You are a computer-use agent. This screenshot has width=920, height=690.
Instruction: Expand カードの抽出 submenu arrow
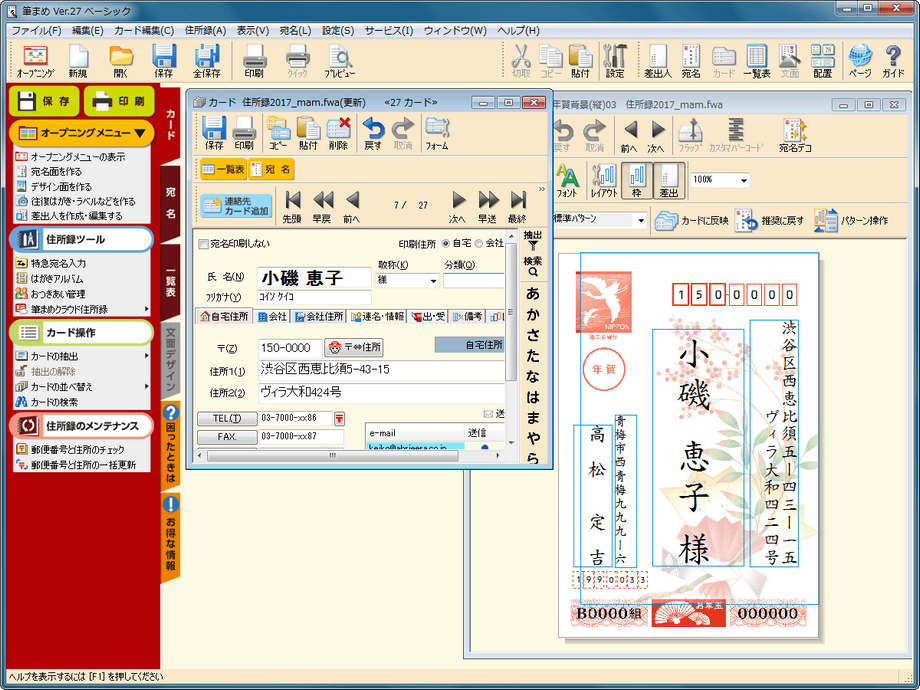[146, 356]
